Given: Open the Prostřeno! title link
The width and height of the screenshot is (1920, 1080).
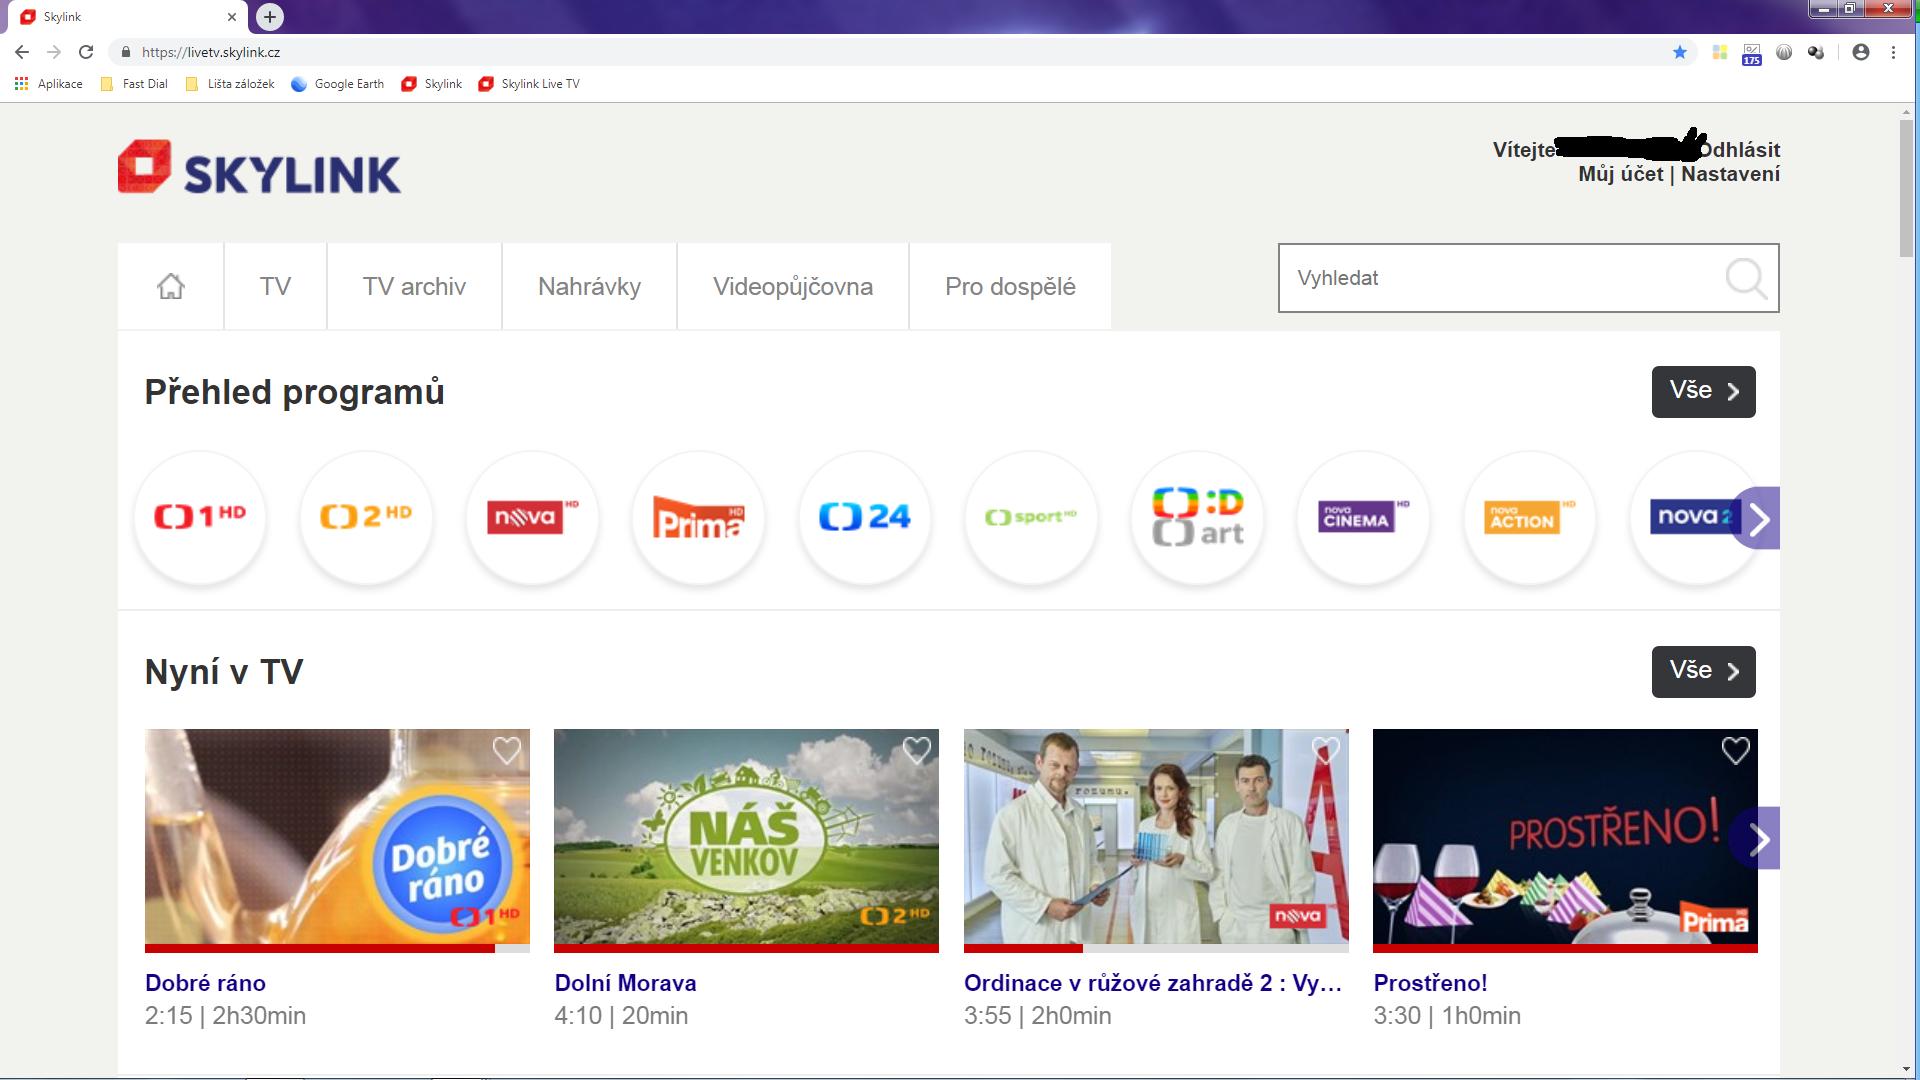Looking at the screenshot, I should (1430, 983).
